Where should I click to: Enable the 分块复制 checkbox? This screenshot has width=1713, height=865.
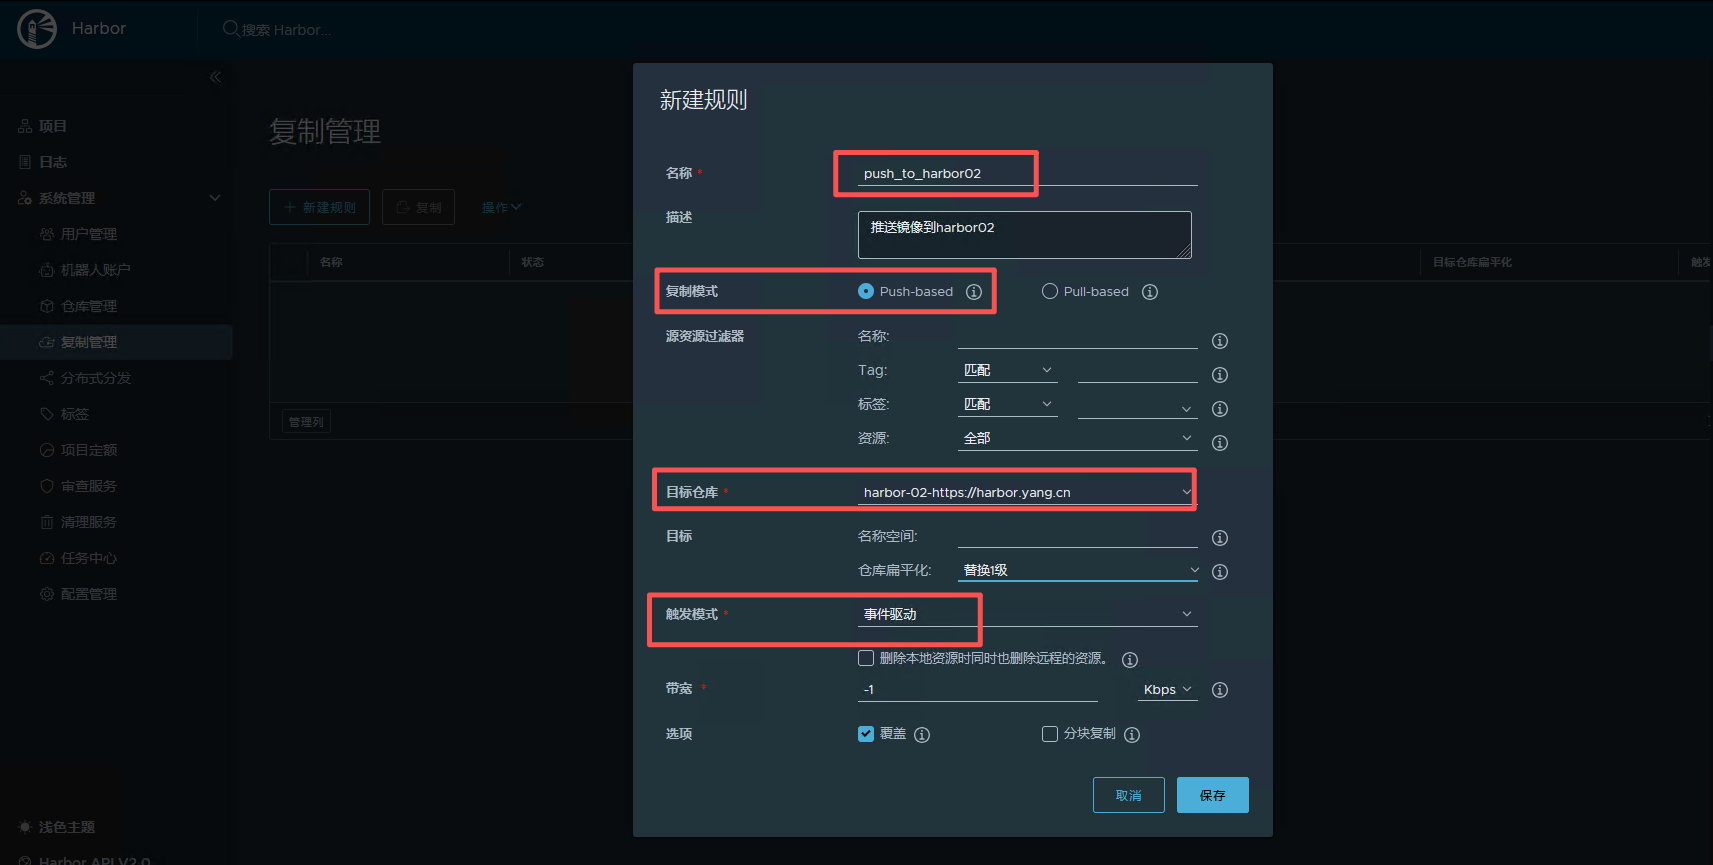pos(1050,734)
